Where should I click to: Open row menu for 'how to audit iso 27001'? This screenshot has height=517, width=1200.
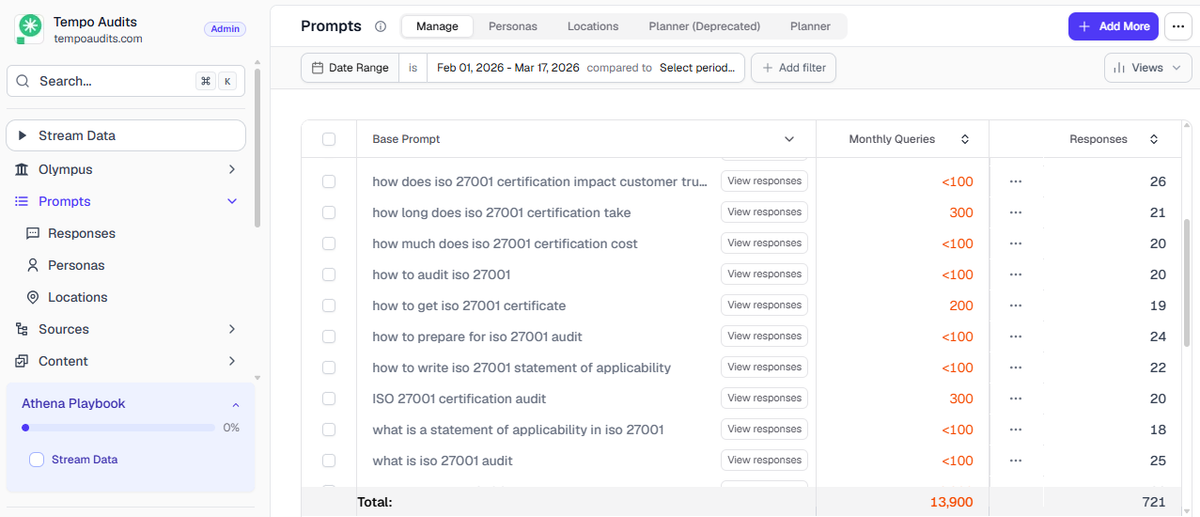[x=1016, y=275]
